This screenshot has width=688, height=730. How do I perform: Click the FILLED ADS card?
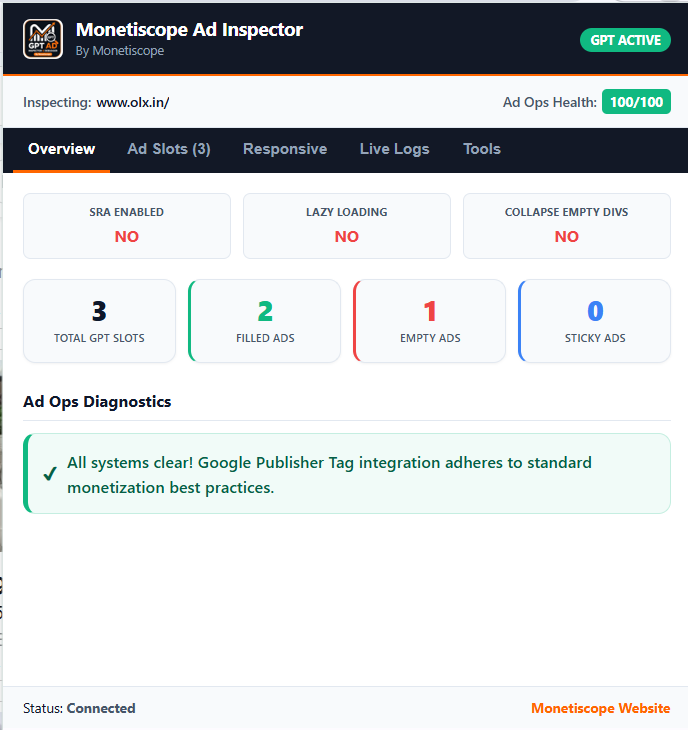pos(264,321)
